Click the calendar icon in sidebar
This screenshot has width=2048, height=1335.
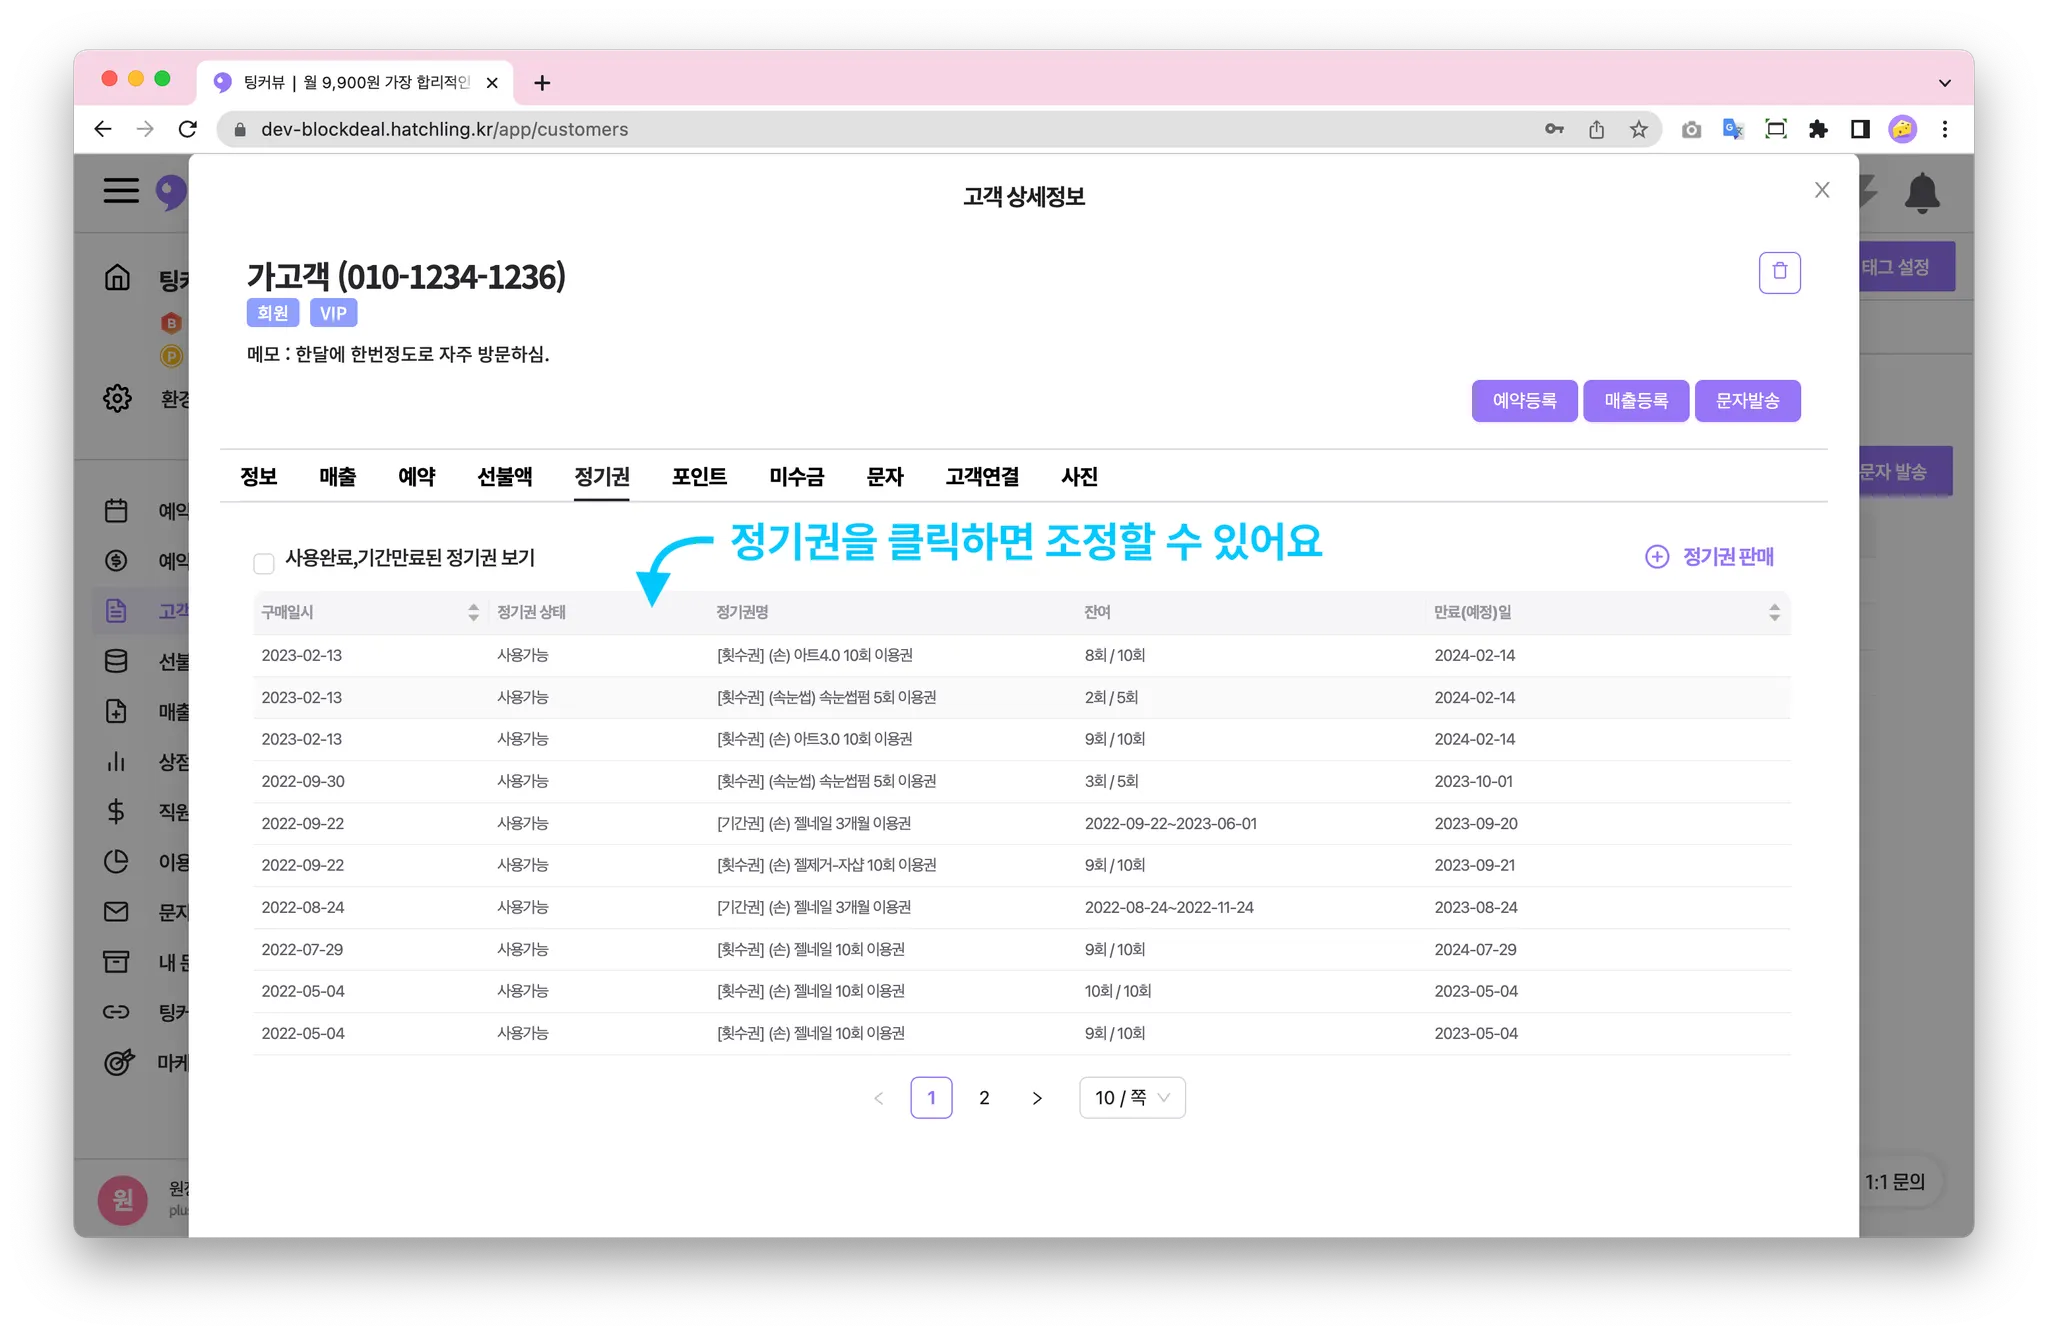click(116, 510)
